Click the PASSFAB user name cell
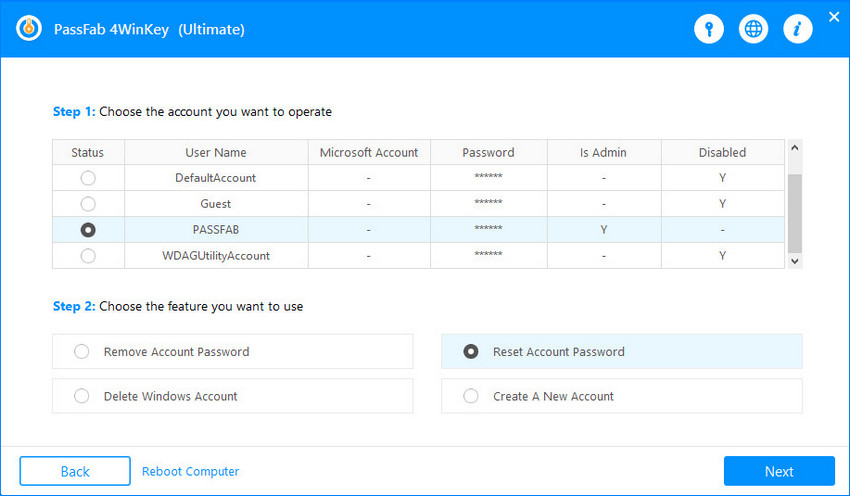This screenshot has height=496, width=850. (x=216, y=230)
